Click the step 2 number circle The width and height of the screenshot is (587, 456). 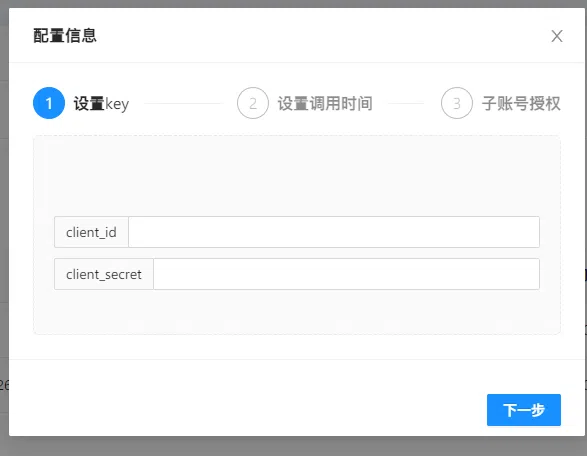[x=253, y=103]
